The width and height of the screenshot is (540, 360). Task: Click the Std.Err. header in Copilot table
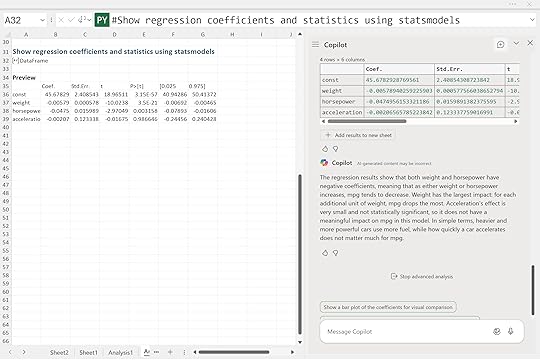coord(470,69)
